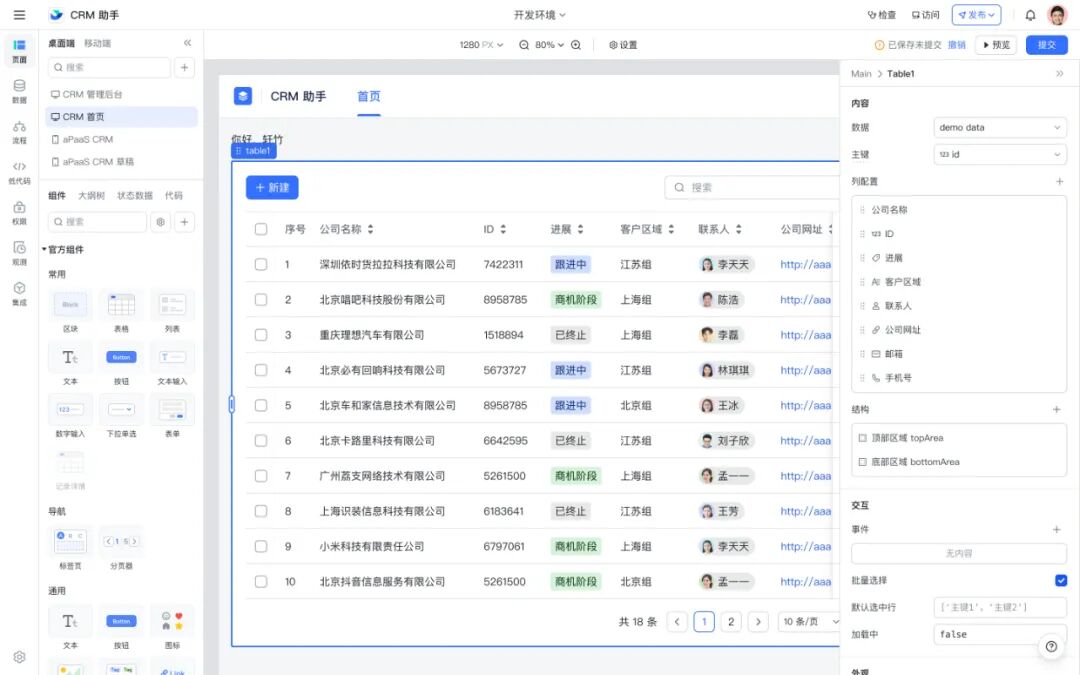
Task: Open the 开发环境 environment dropdown
Action: point(539,14)
